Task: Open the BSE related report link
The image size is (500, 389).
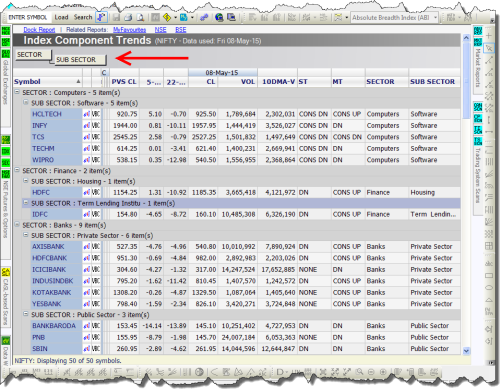Action: click(181, 30)
